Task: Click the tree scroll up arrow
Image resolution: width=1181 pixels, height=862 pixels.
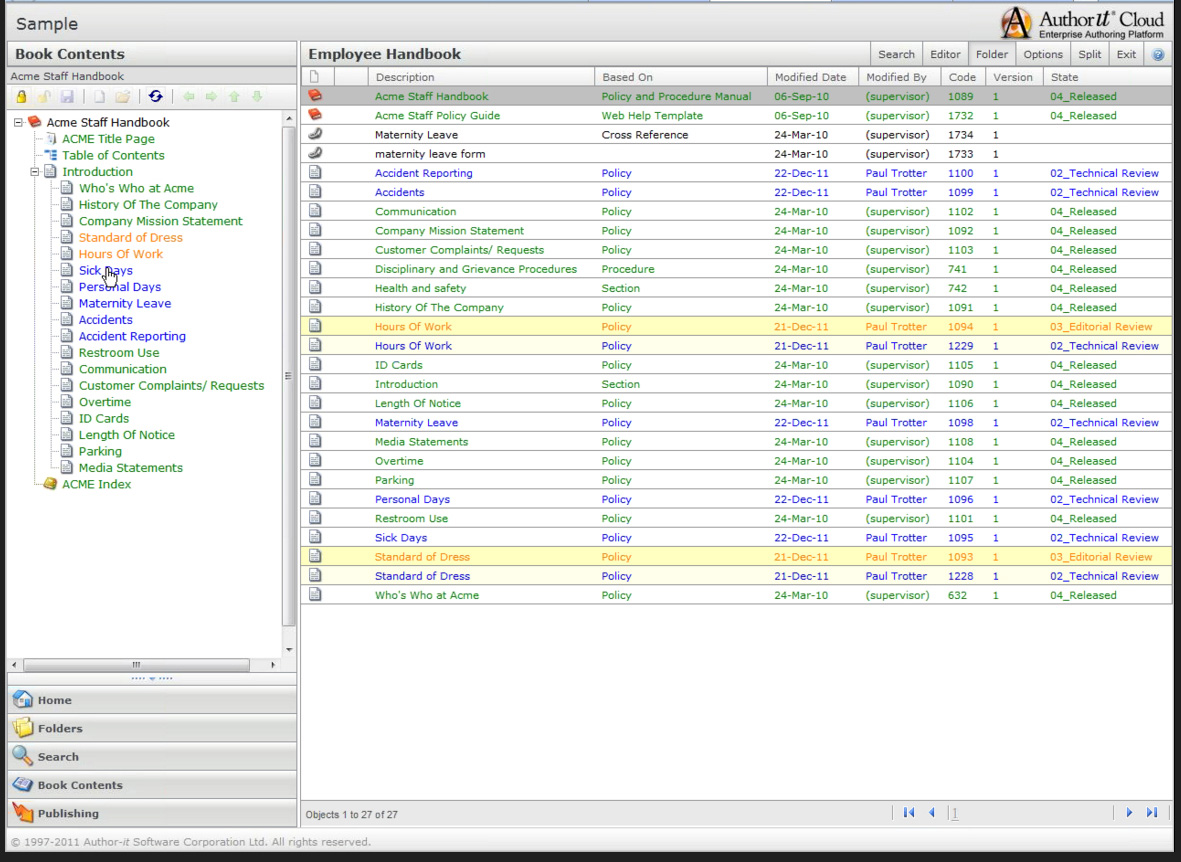Action: click(289, 118)
